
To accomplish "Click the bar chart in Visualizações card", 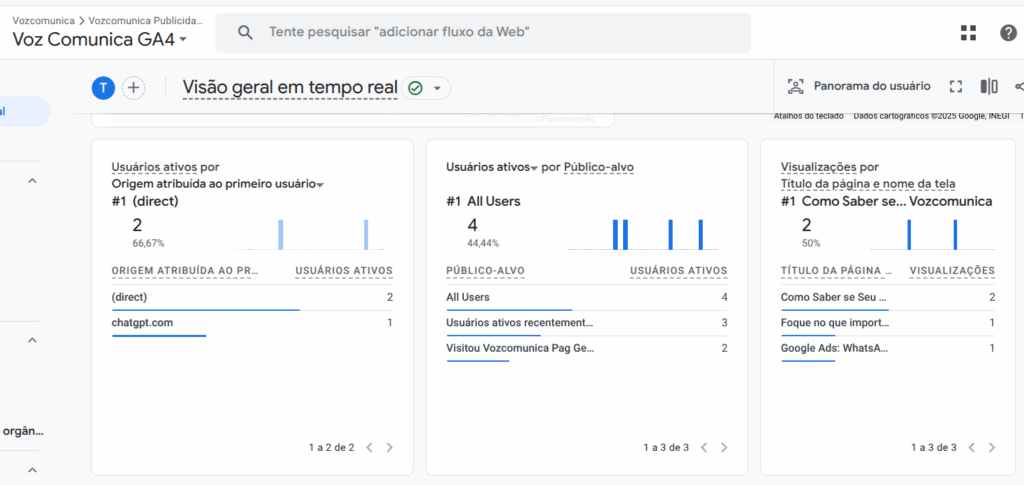I will [933, 234].
